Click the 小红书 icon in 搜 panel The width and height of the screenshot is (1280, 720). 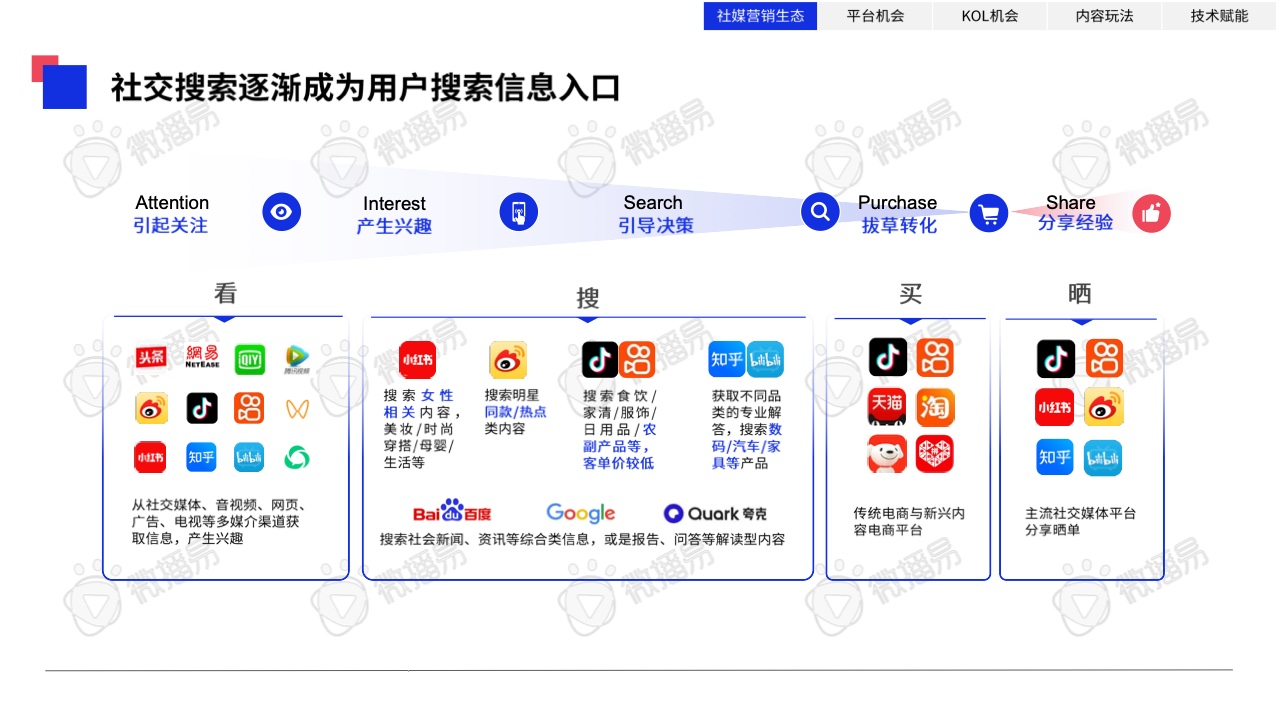417,360
